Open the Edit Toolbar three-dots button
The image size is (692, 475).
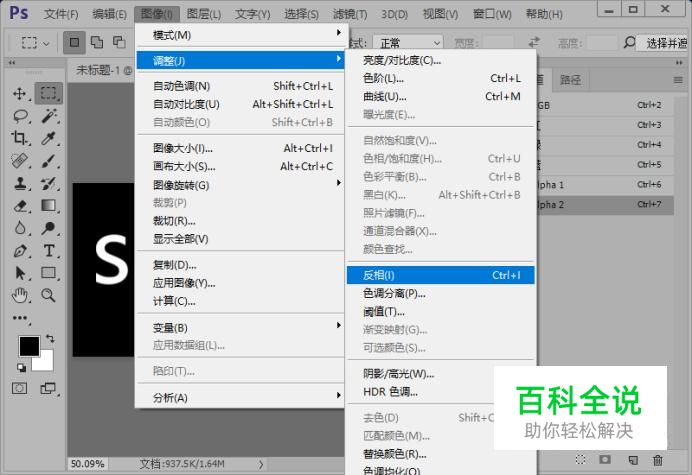point(20,318)
